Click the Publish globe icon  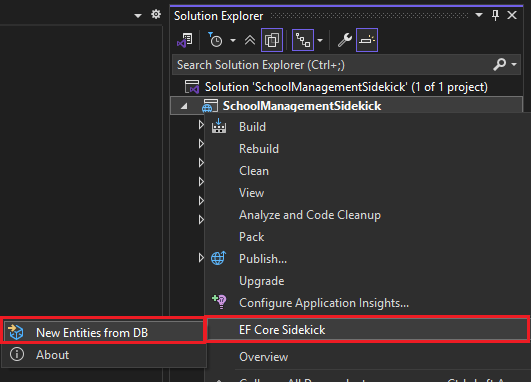click(218, 258)
